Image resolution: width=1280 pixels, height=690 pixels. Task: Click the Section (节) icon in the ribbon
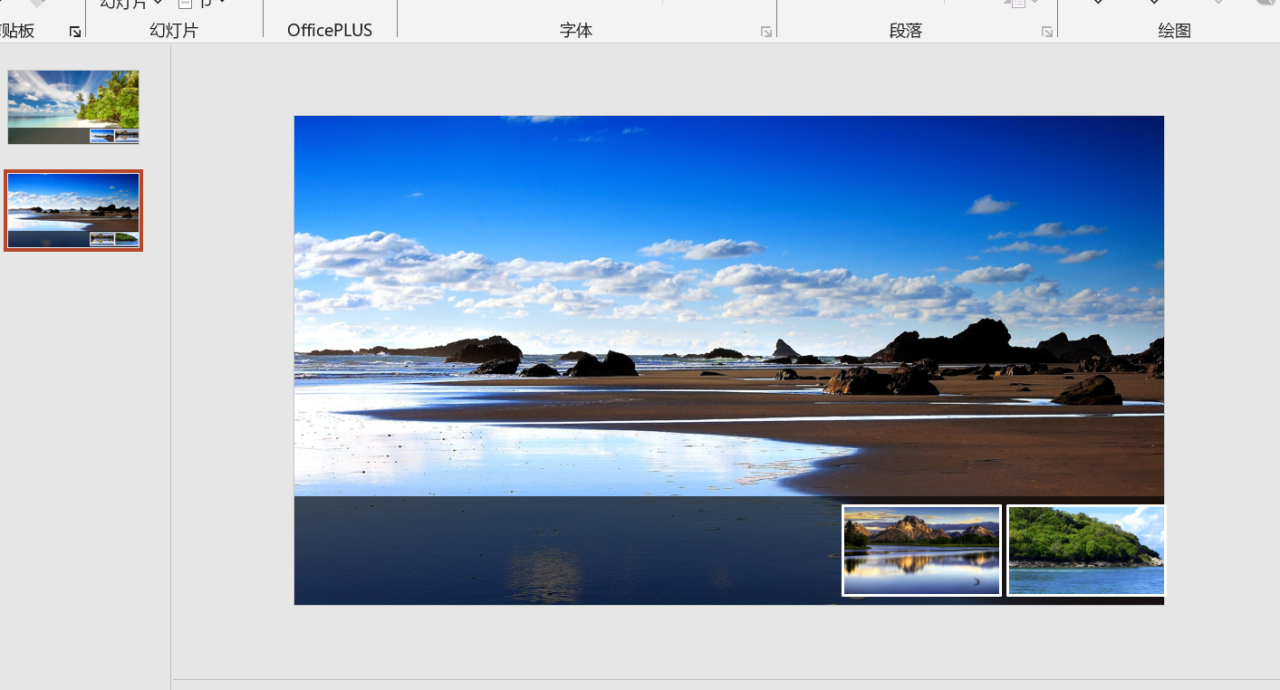coord(185,4)
